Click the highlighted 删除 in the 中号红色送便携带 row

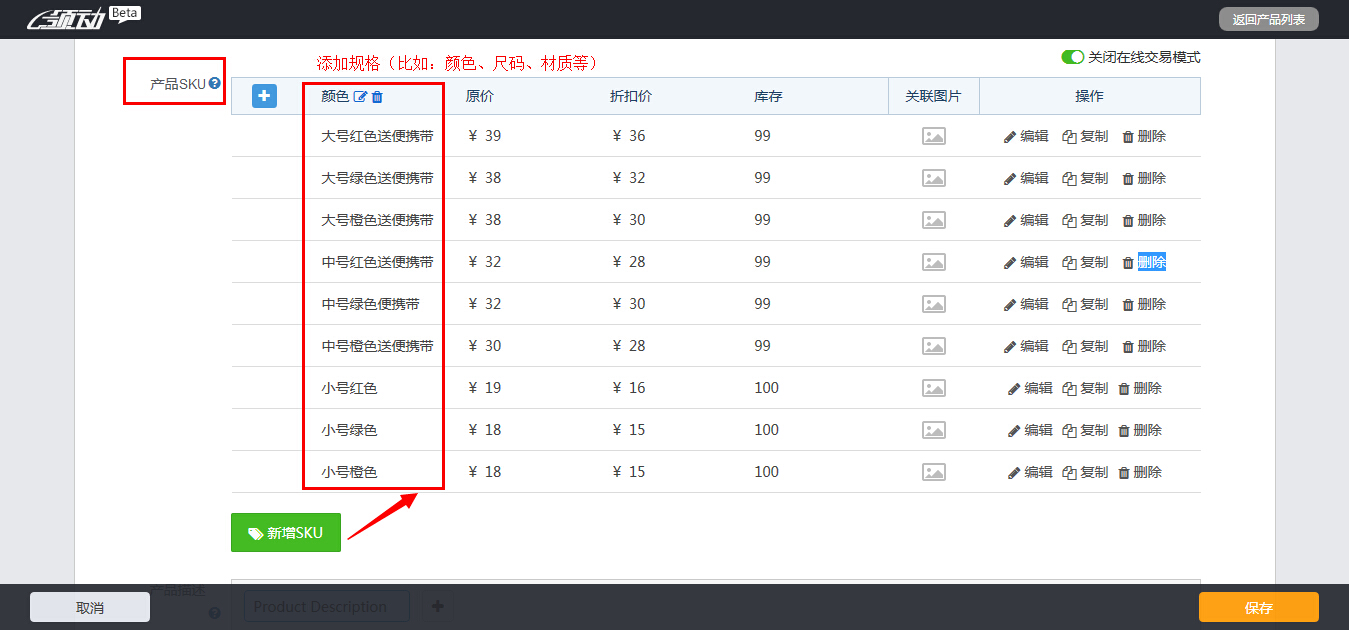1150,261
